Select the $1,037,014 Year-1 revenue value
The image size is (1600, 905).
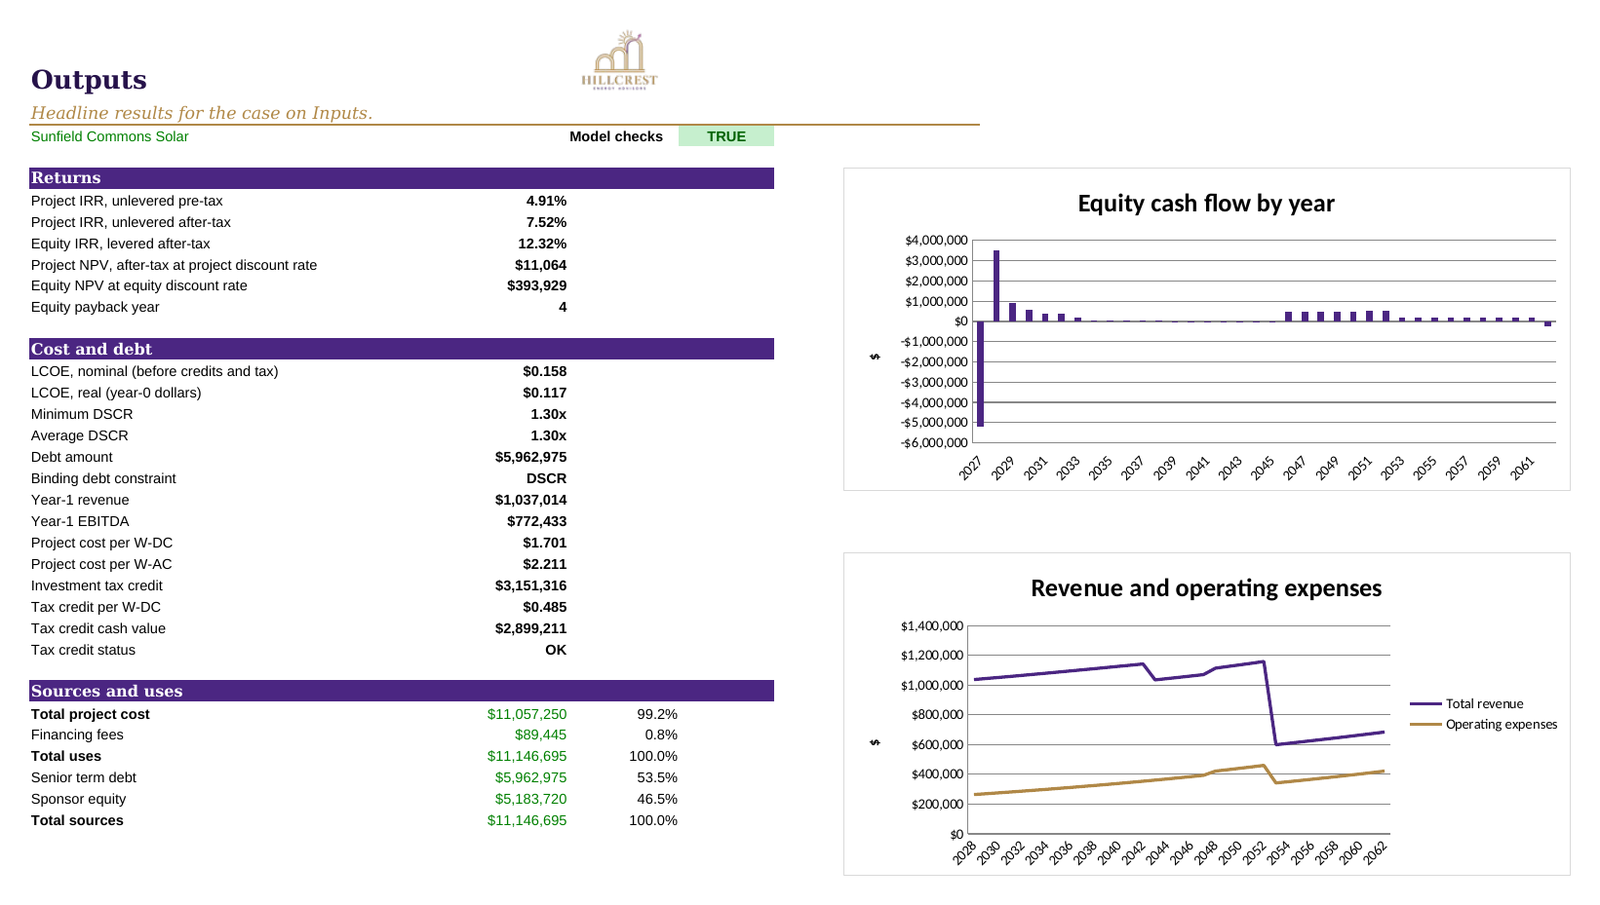531,500
